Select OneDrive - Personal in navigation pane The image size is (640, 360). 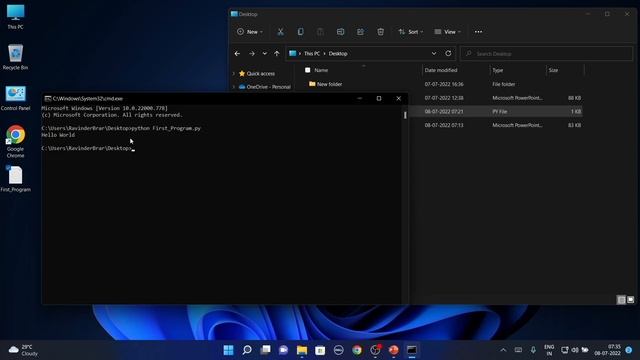tap(264, 87)
